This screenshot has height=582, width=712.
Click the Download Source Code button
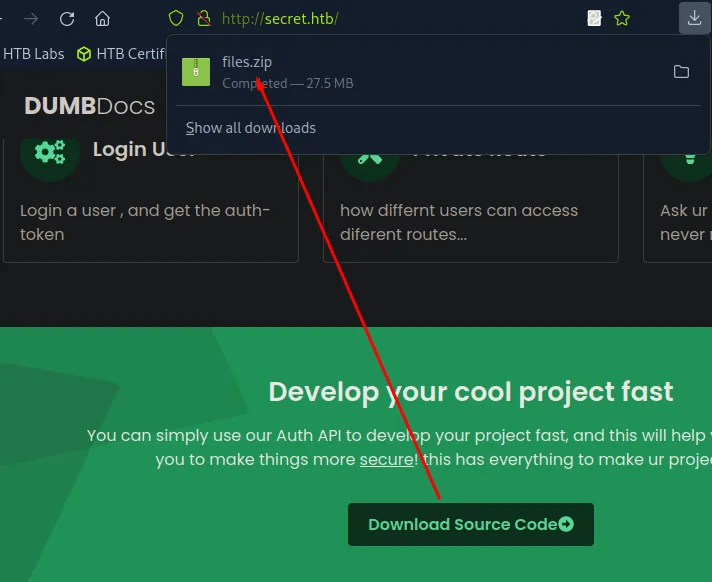click(470, 524)
